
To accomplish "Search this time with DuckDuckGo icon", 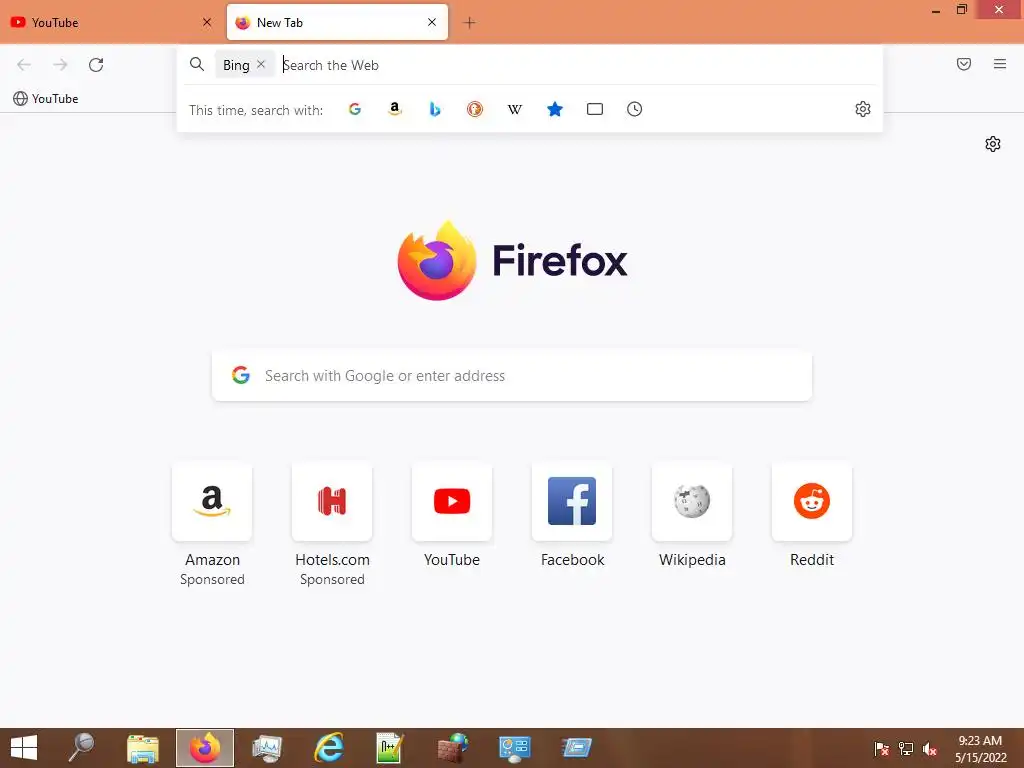I will (475, 109).
